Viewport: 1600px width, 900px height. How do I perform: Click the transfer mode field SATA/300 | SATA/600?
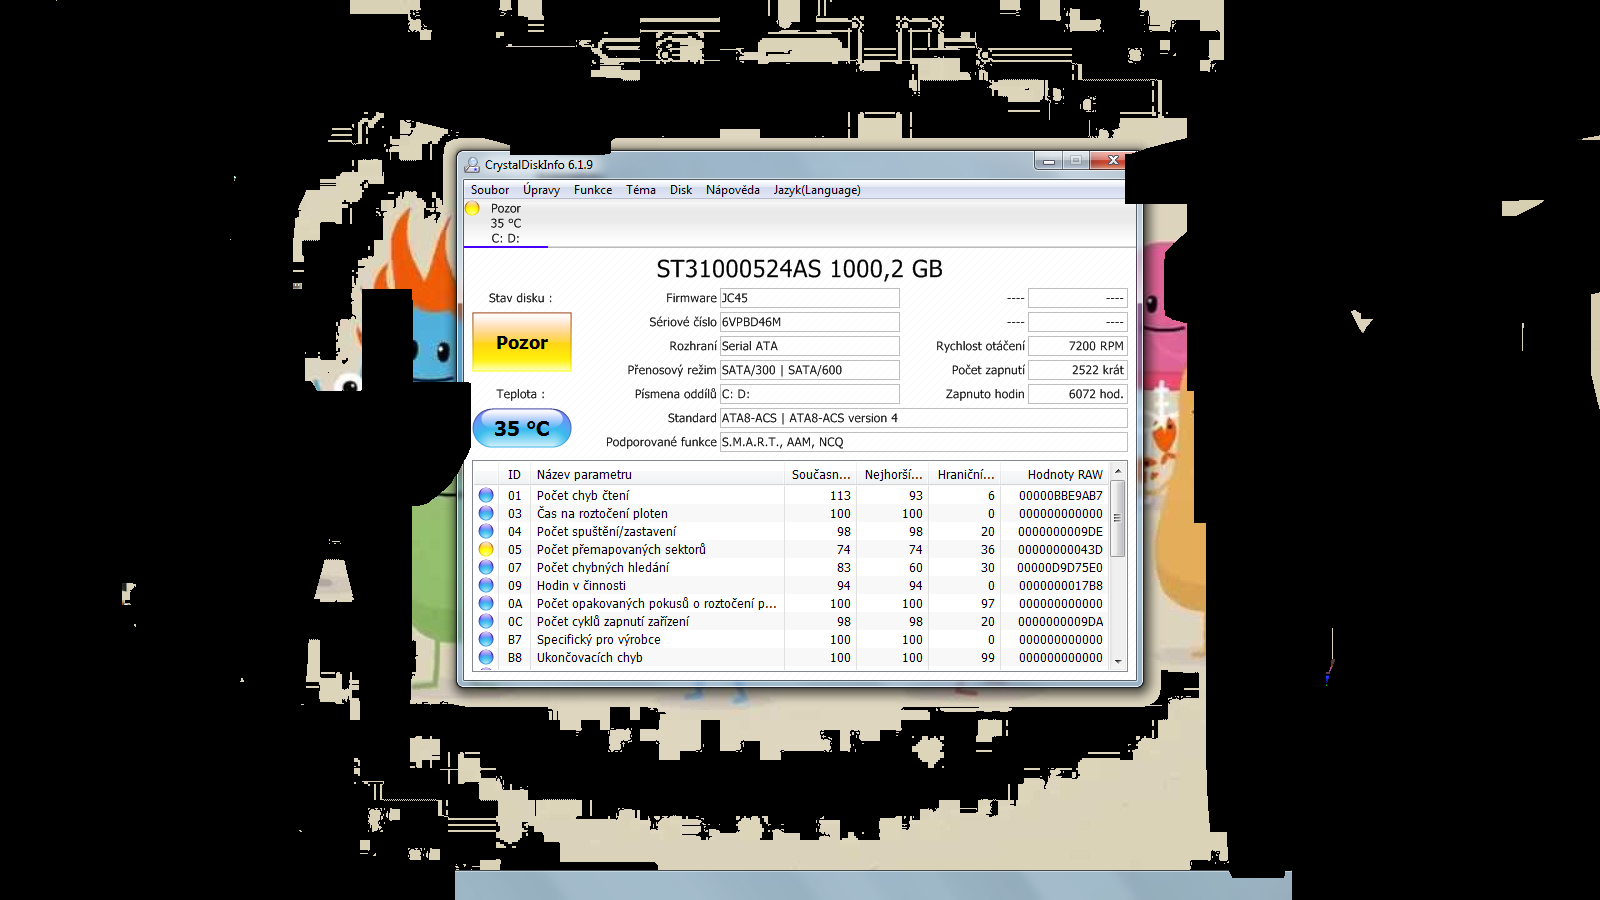point(809,370)
